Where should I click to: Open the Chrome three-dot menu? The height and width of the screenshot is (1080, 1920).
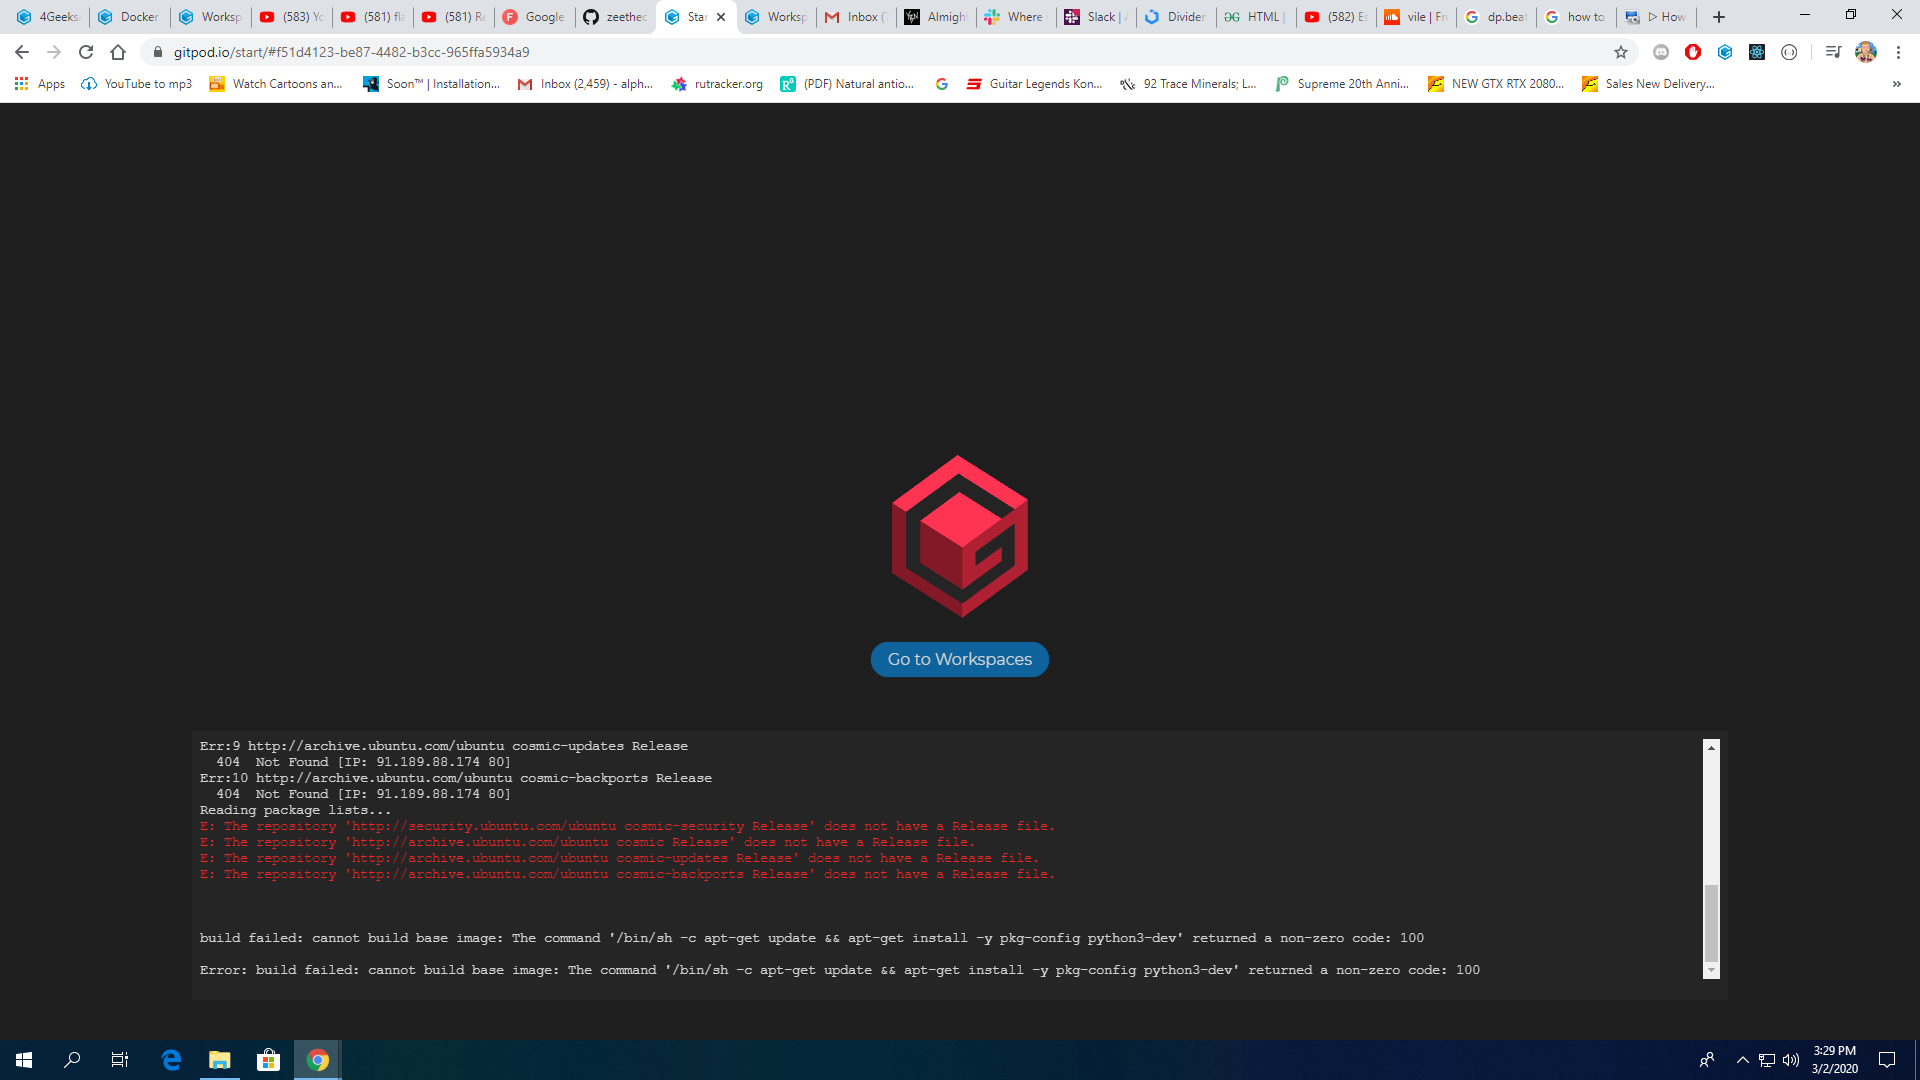[1898, 52]
